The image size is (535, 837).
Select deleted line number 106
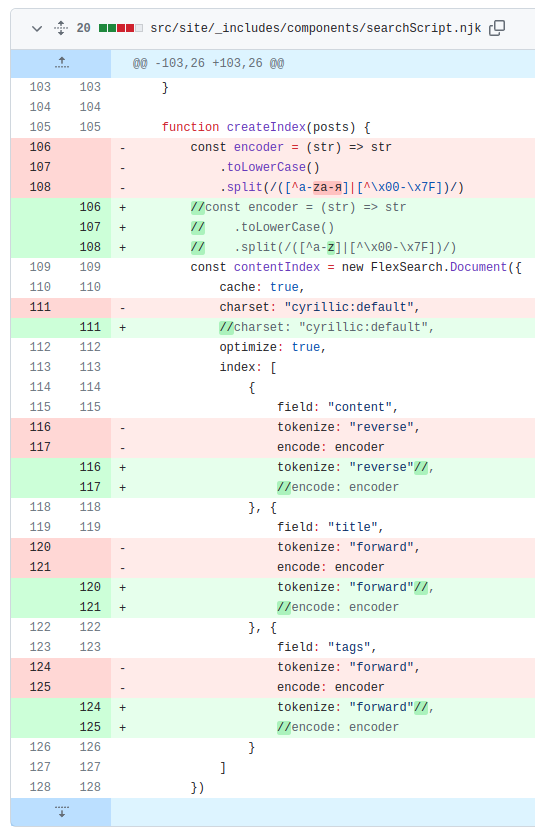40,147
